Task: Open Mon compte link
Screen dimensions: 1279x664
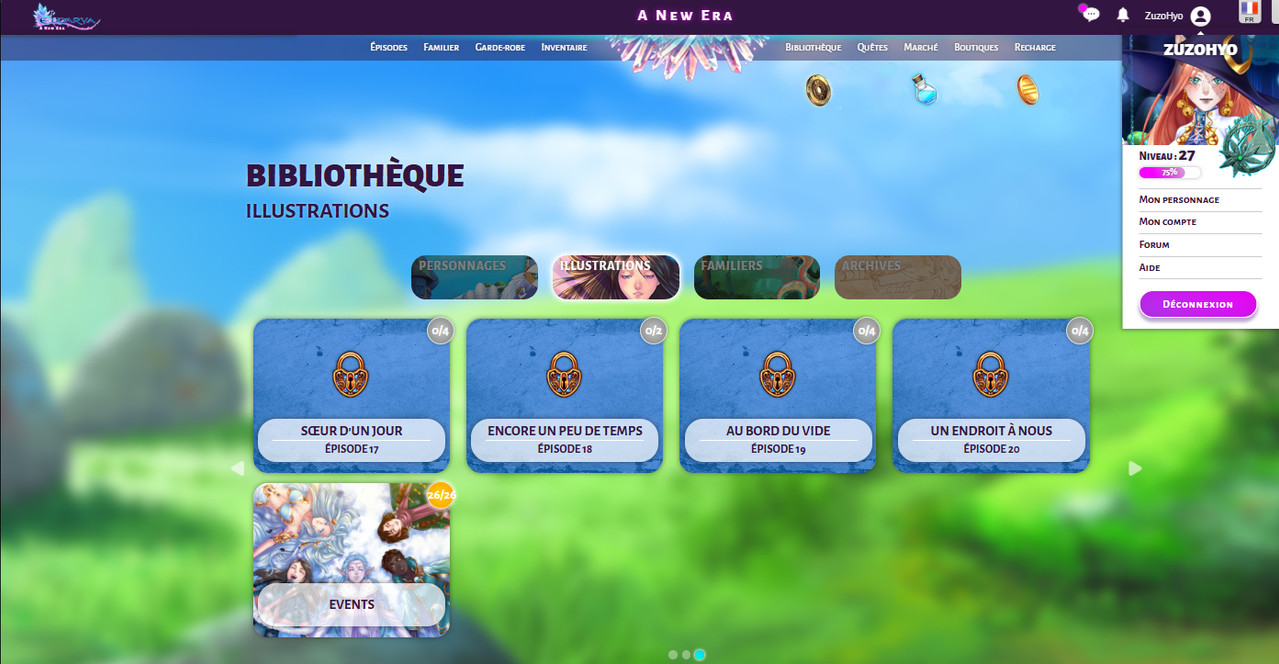Action: pyautogui.click(x=1167, y=222)
